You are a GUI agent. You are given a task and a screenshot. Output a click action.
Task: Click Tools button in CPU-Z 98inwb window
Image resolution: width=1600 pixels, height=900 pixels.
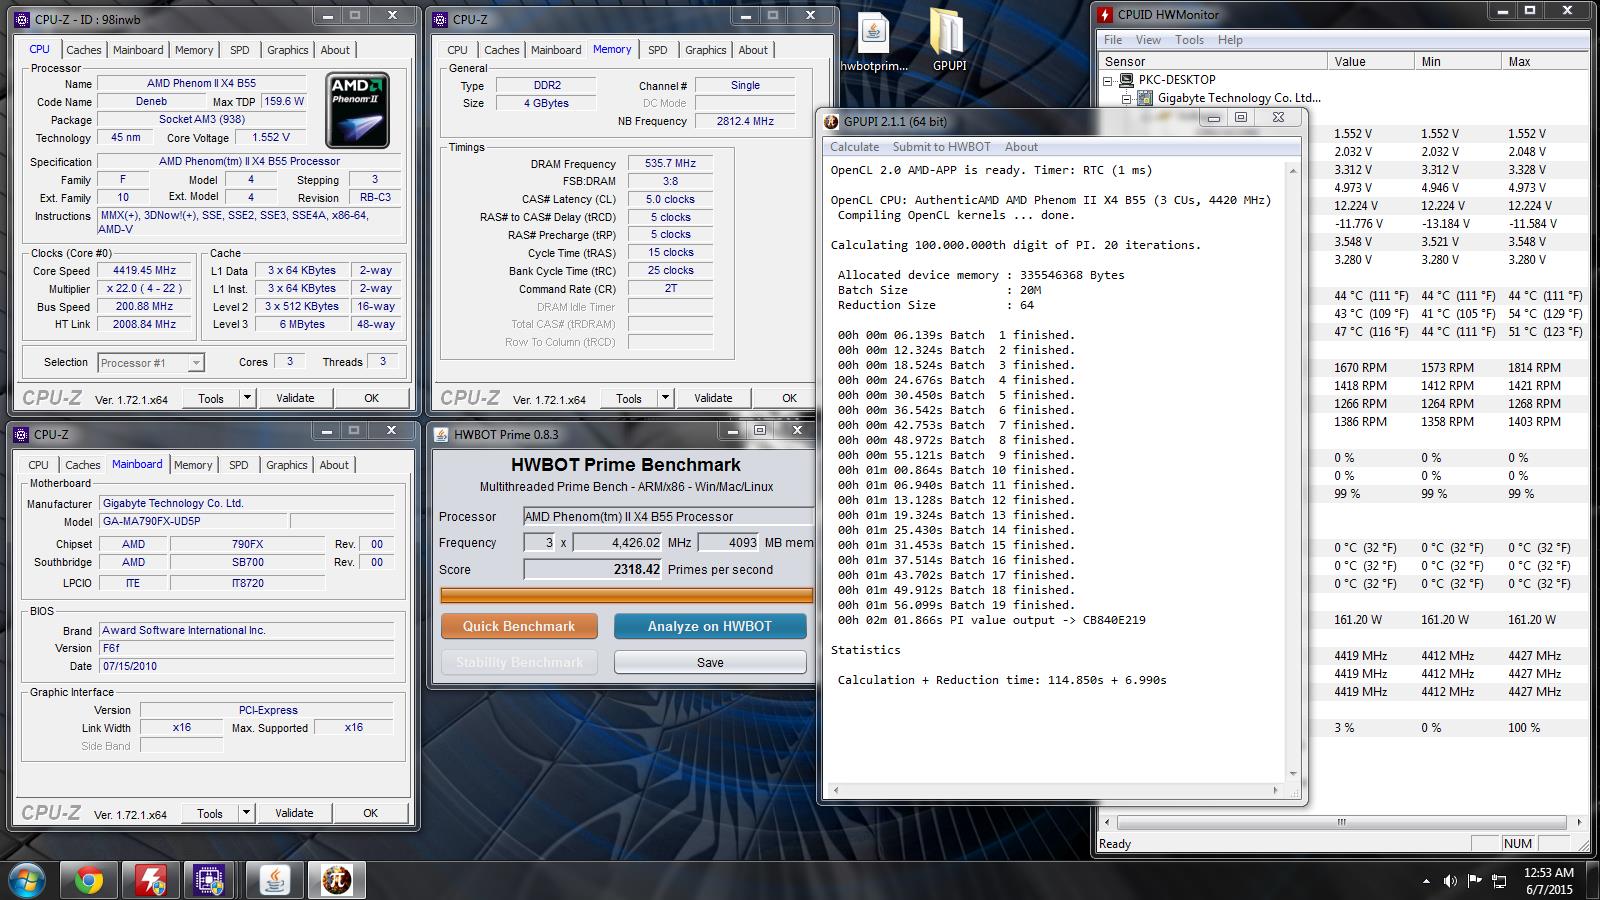[x=211, y=398]
